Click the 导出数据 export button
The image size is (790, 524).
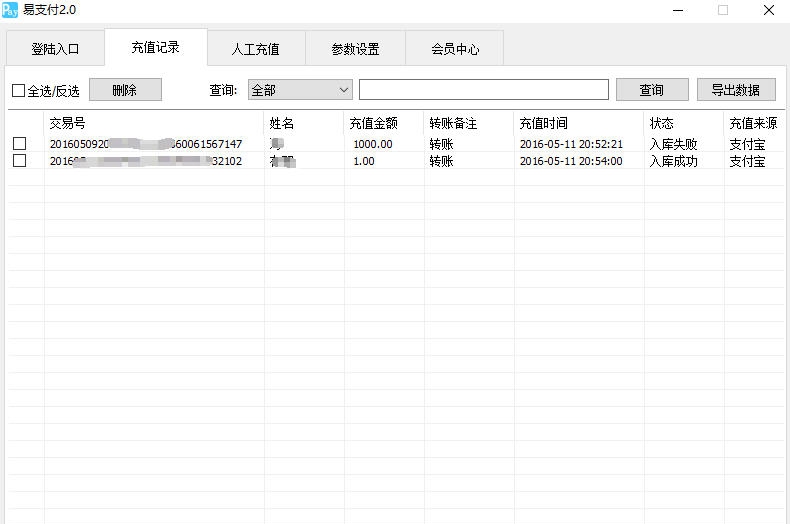click(736, 90)
